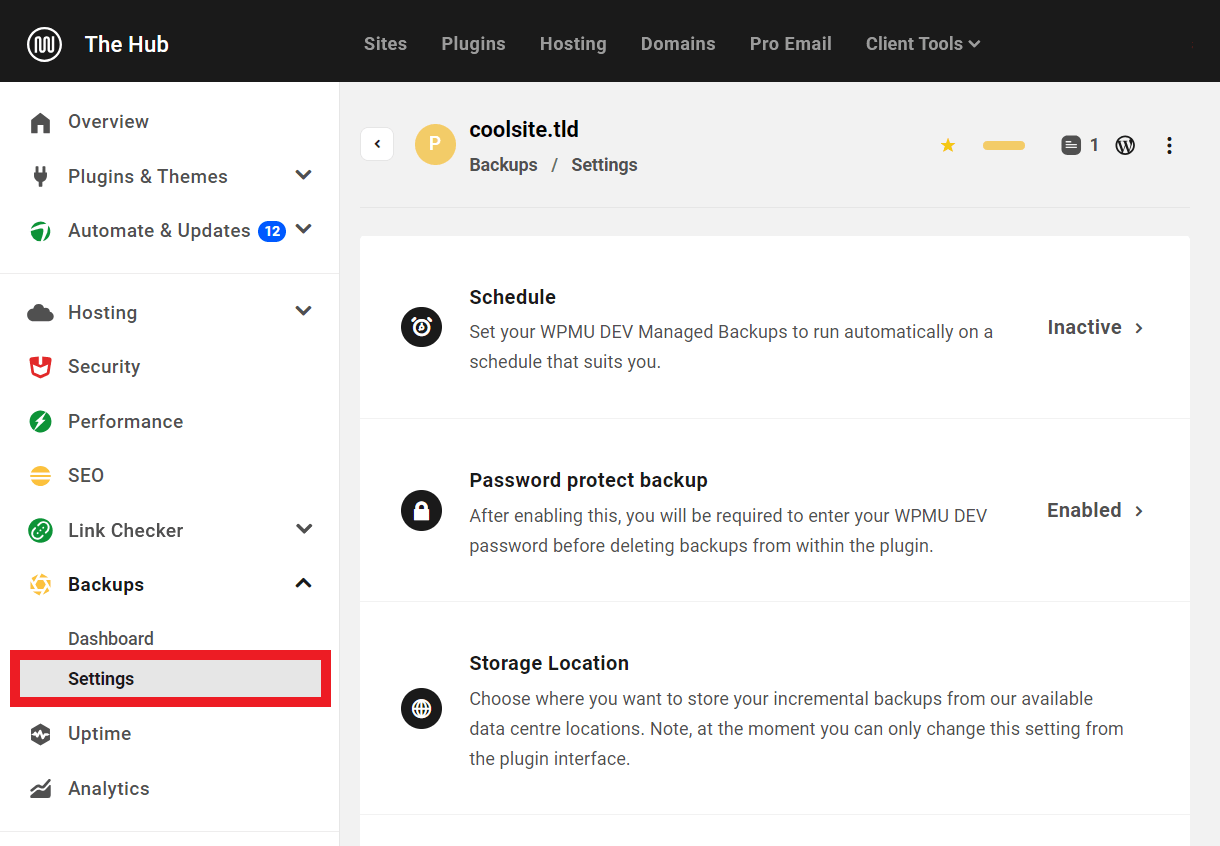The image size is (1220, 846).
Task: Click the notes icon showing count 1
Action: 1069,144
